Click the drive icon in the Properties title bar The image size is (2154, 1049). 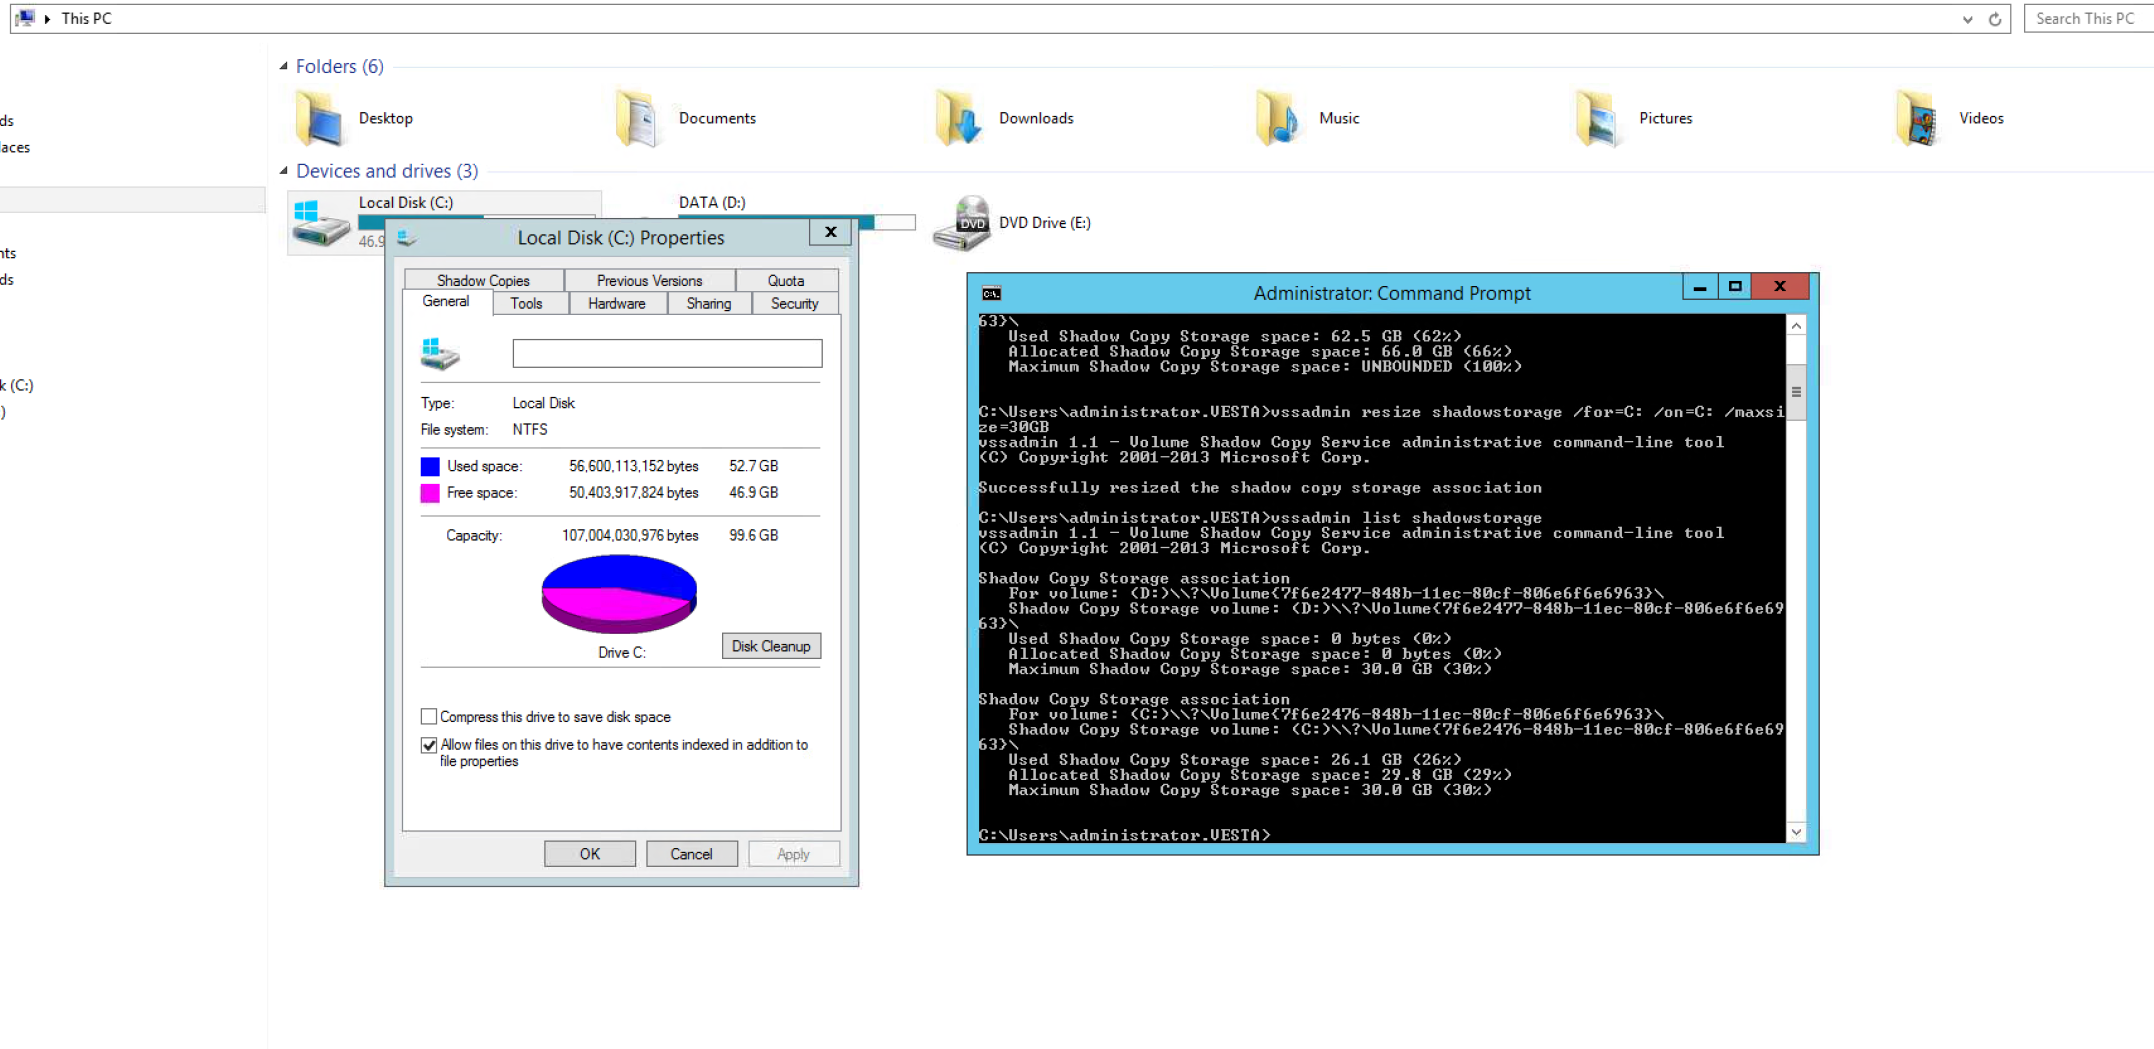click(407, 238)
